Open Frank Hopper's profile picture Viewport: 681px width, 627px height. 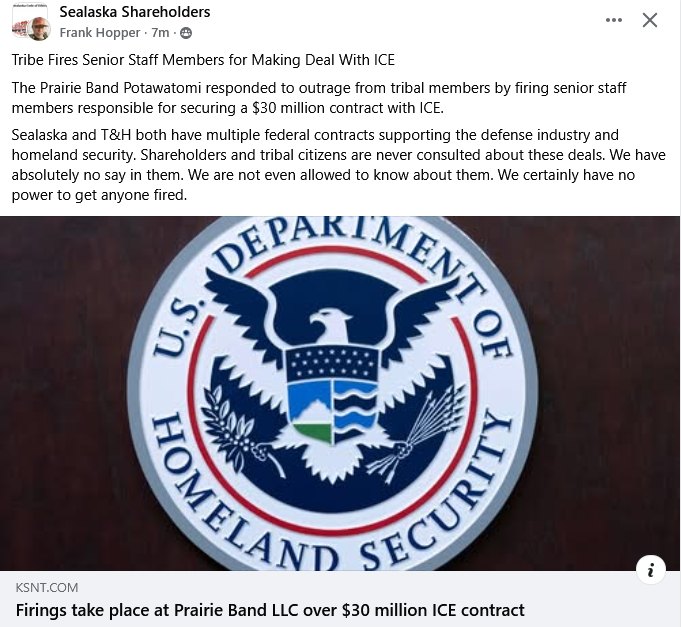click(x=39, y=29)
